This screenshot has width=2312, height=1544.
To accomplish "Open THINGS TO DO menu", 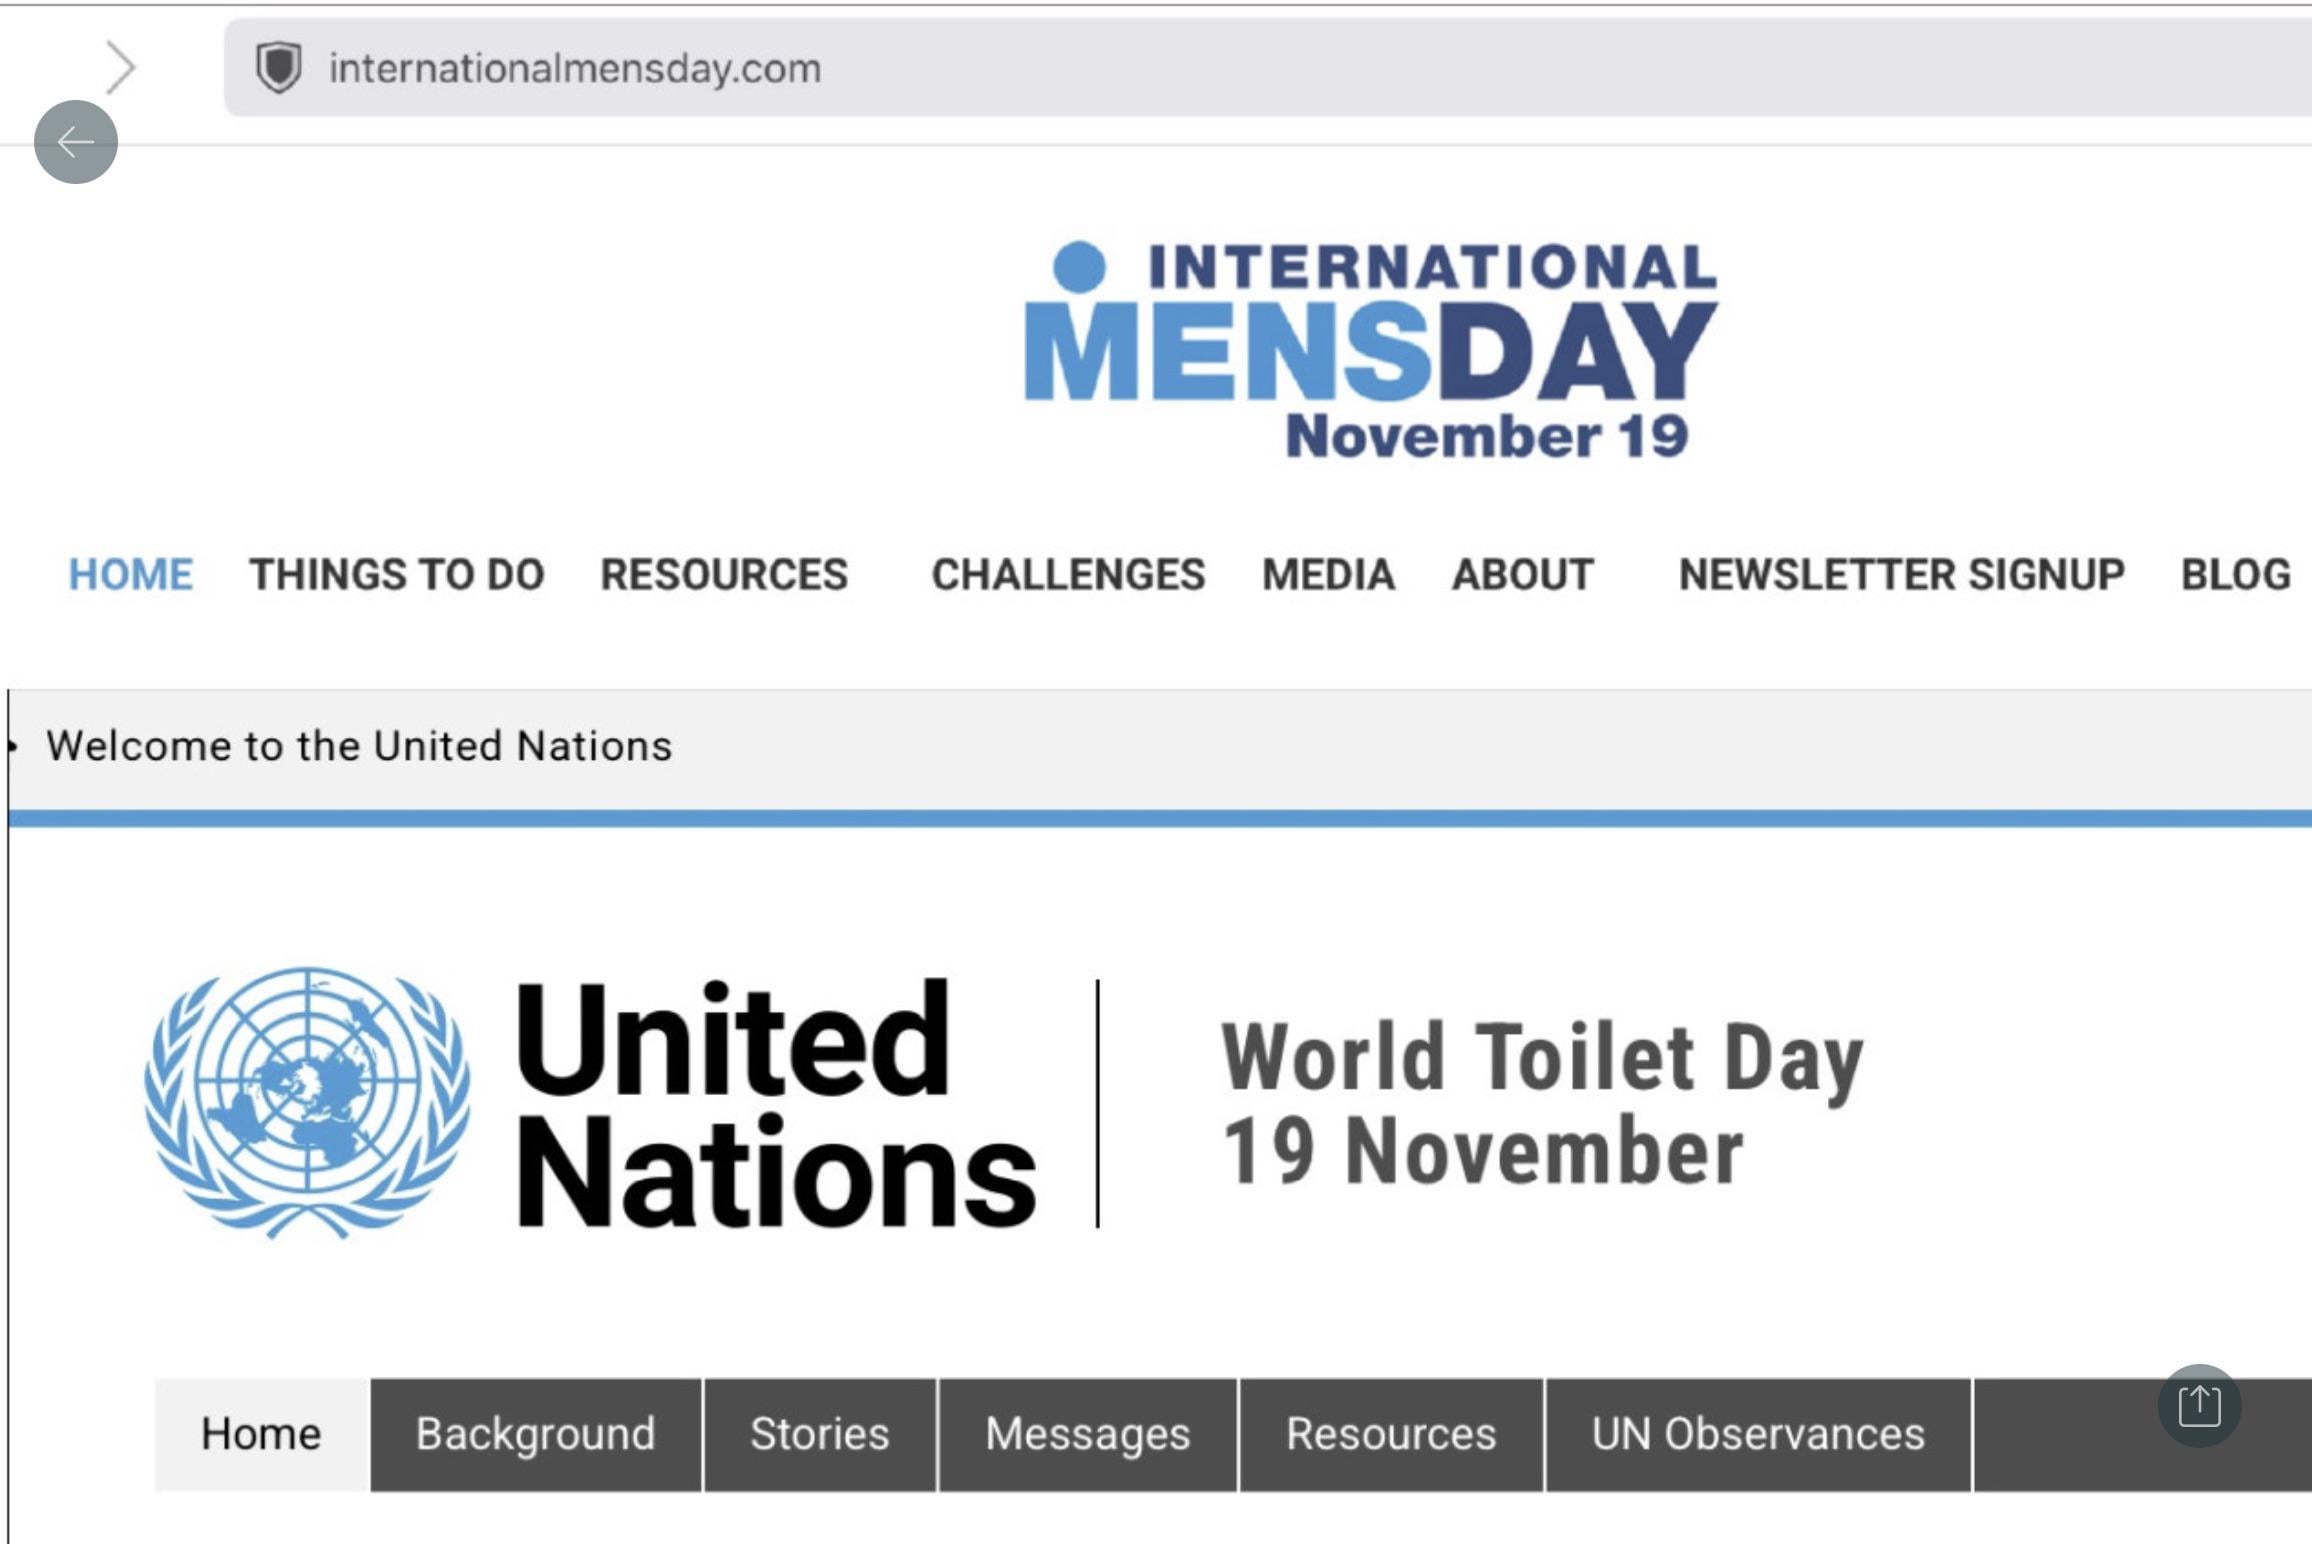I will pos(397,575).
